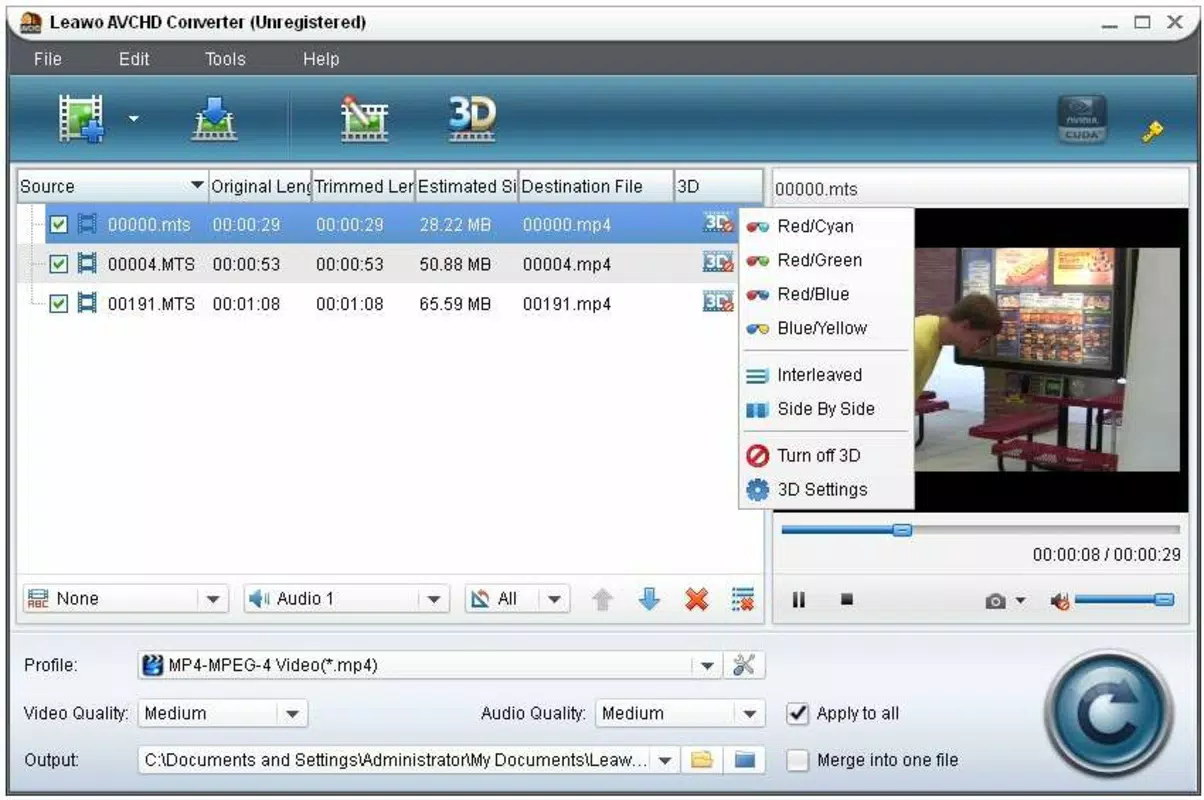The width and height of the screenshot is (1204, 800).
Task: Click the 3D icon for 00000.mts row
Action: point(718,224)
